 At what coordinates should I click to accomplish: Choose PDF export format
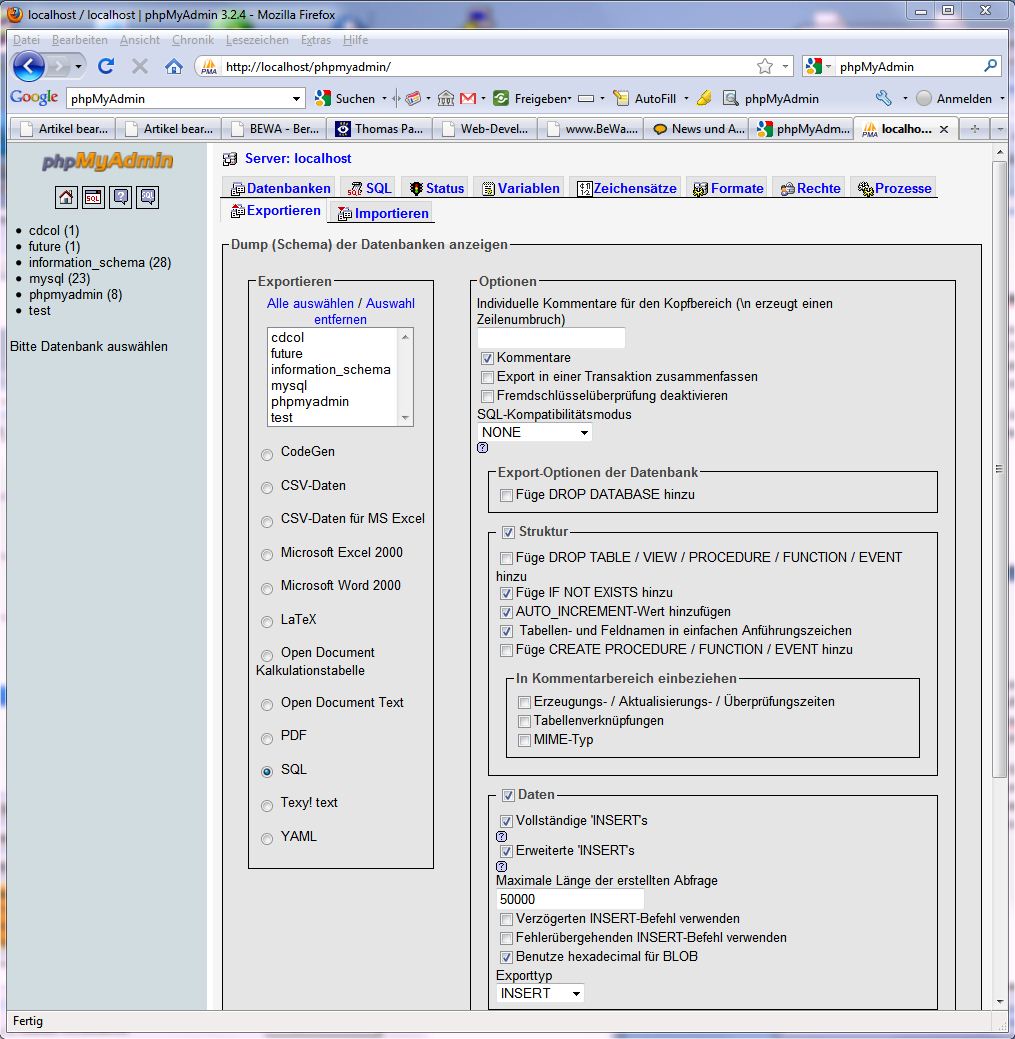[x=267, y=739]
